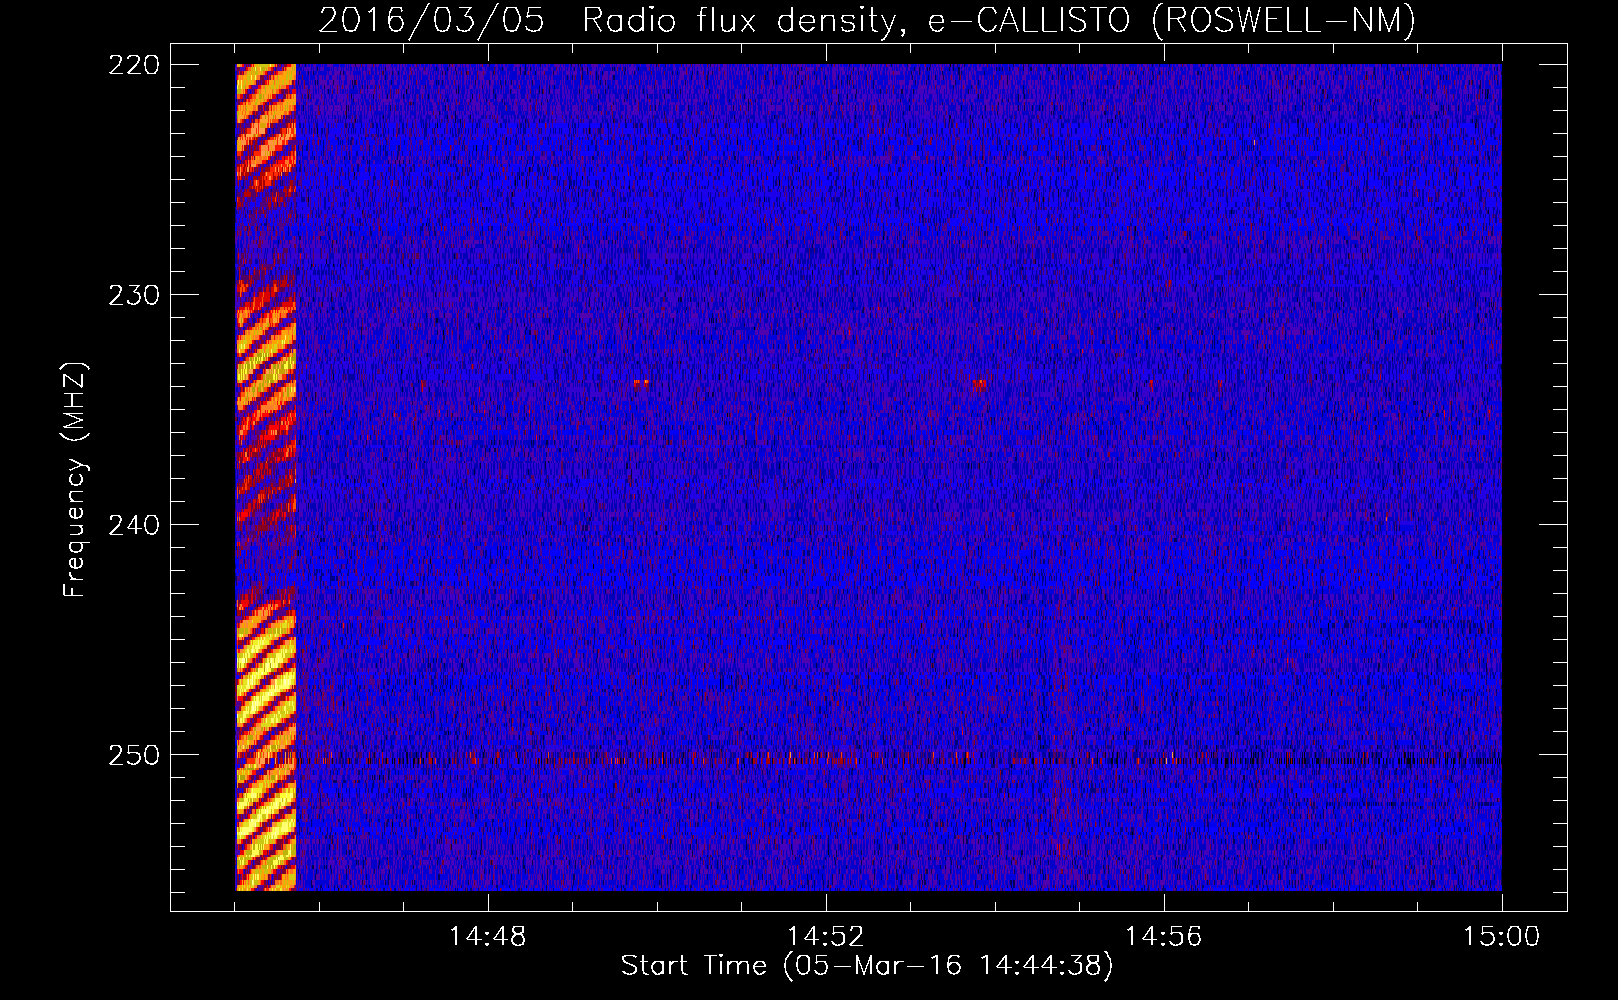Click the 220 frequency tick label
Image resolution: width=1618 pixels, height=1000 pixels.
[133, 65]
